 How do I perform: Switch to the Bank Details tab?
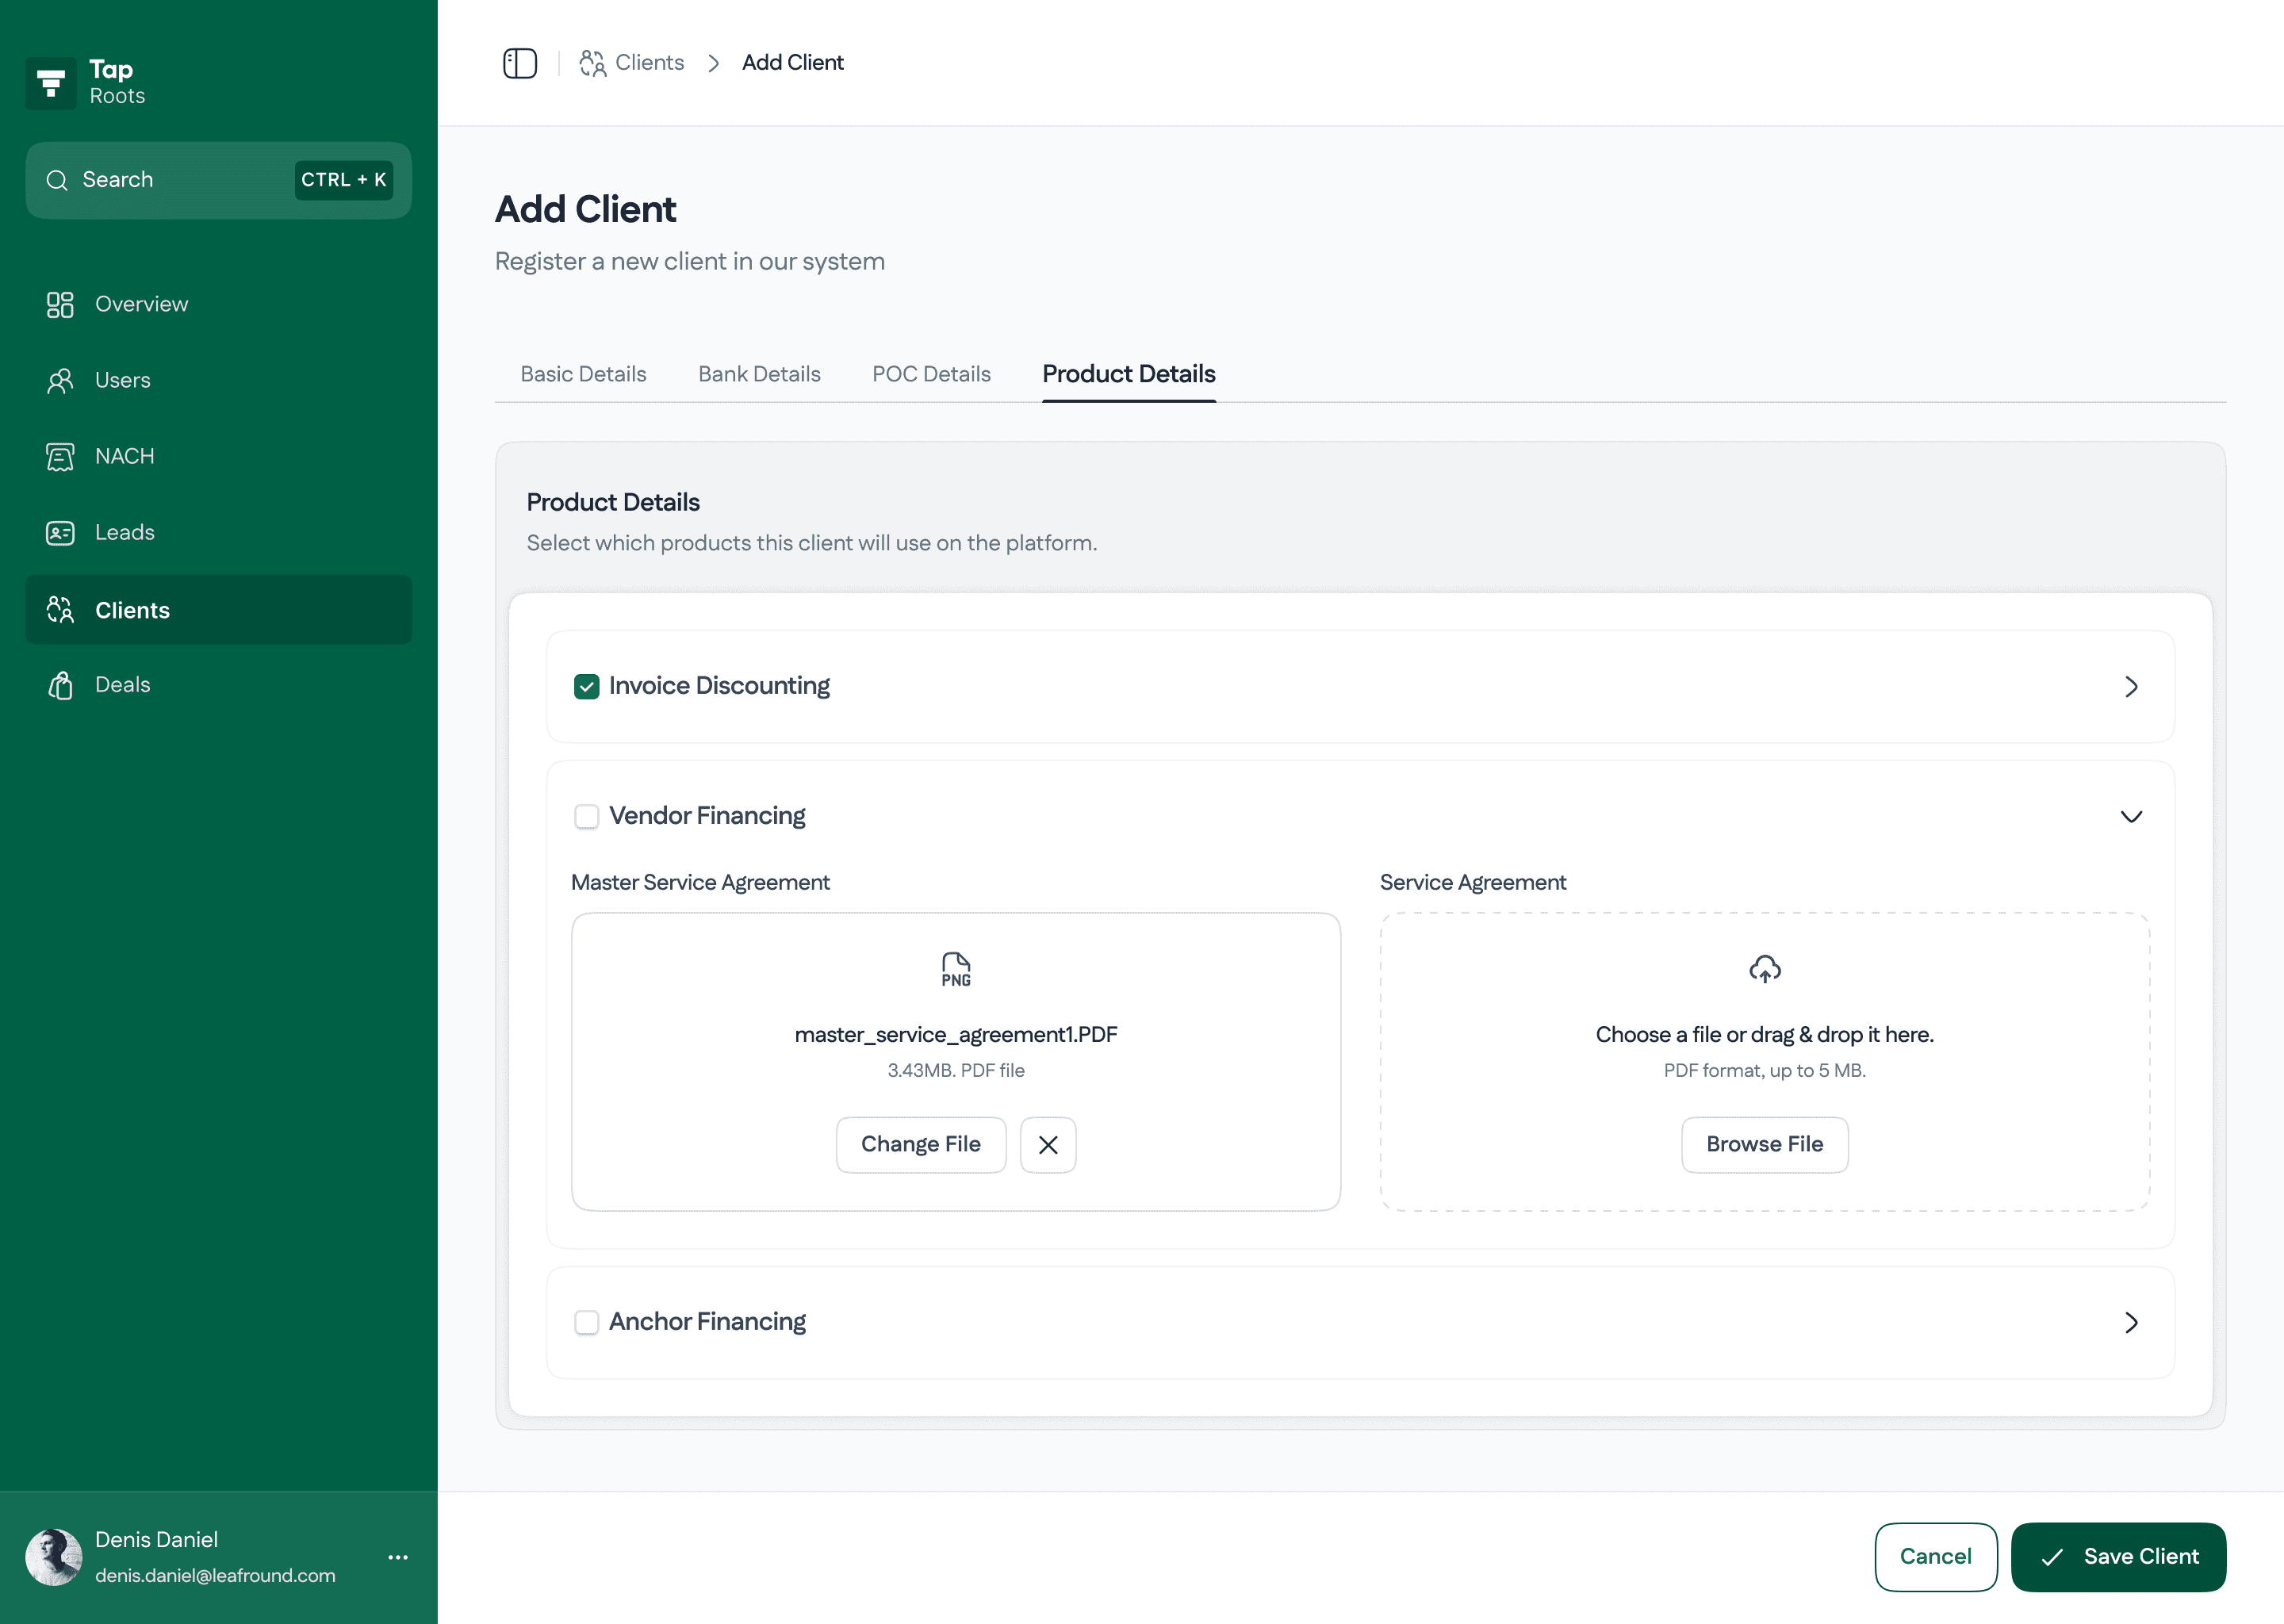point(759,374)
